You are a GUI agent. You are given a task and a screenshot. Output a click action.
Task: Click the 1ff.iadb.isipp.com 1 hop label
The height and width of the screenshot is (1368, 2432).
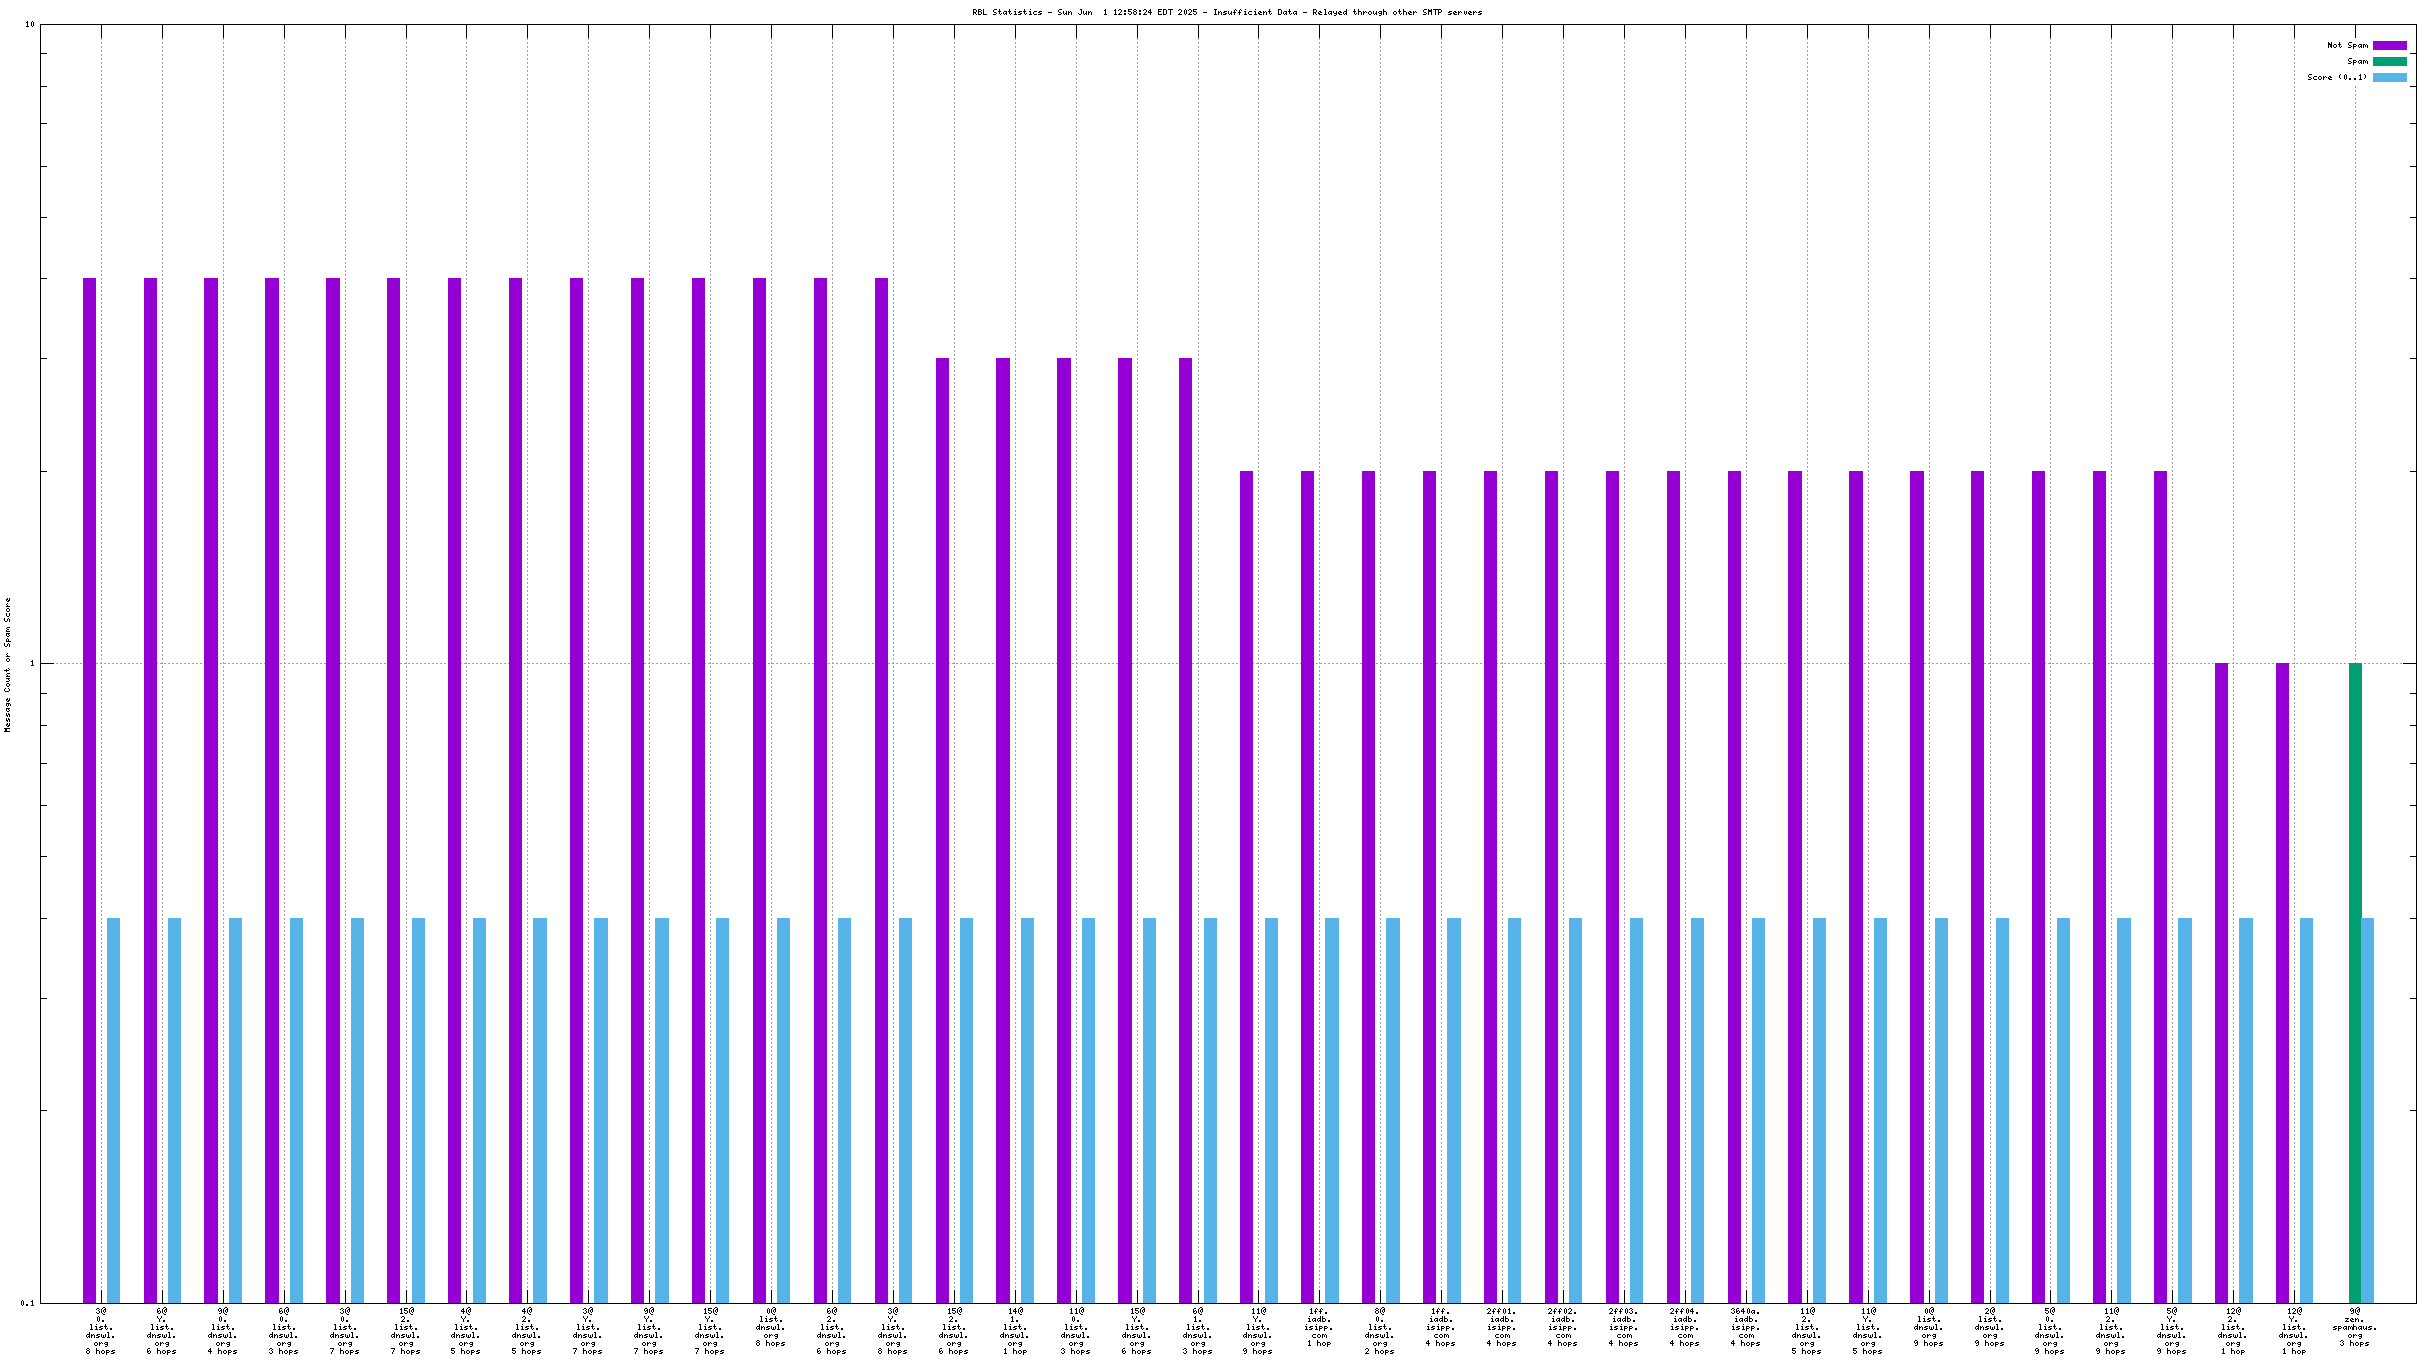tap(1319, 1329)
